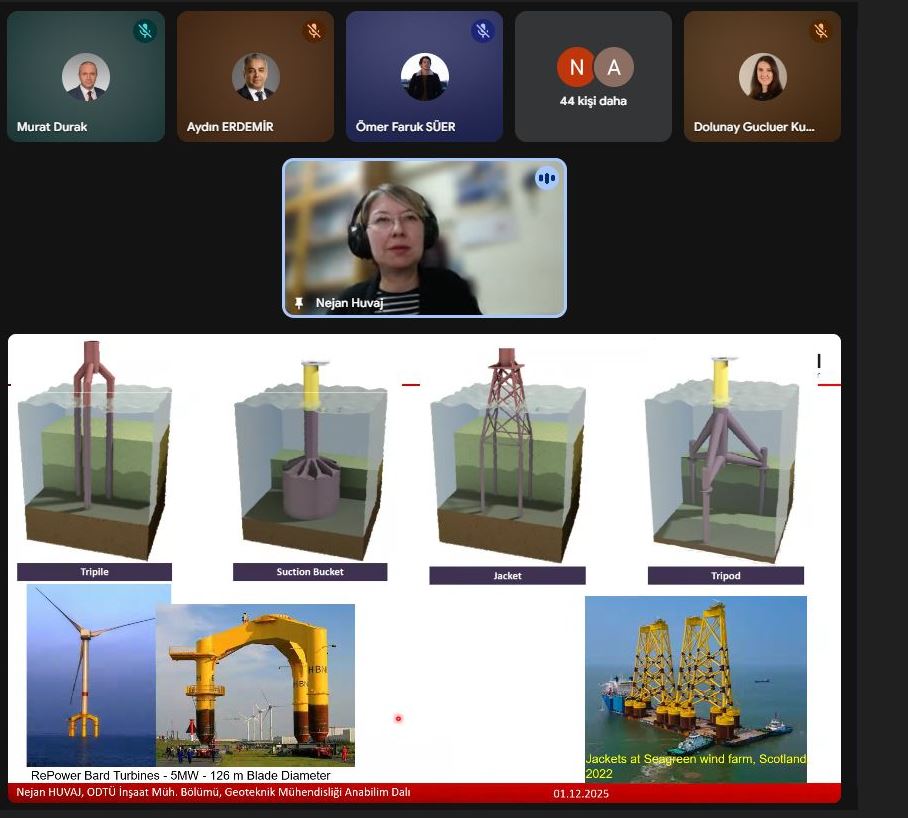
Task: Select Dolunay Gucluer's profile photo
Action: pos(762,77)
